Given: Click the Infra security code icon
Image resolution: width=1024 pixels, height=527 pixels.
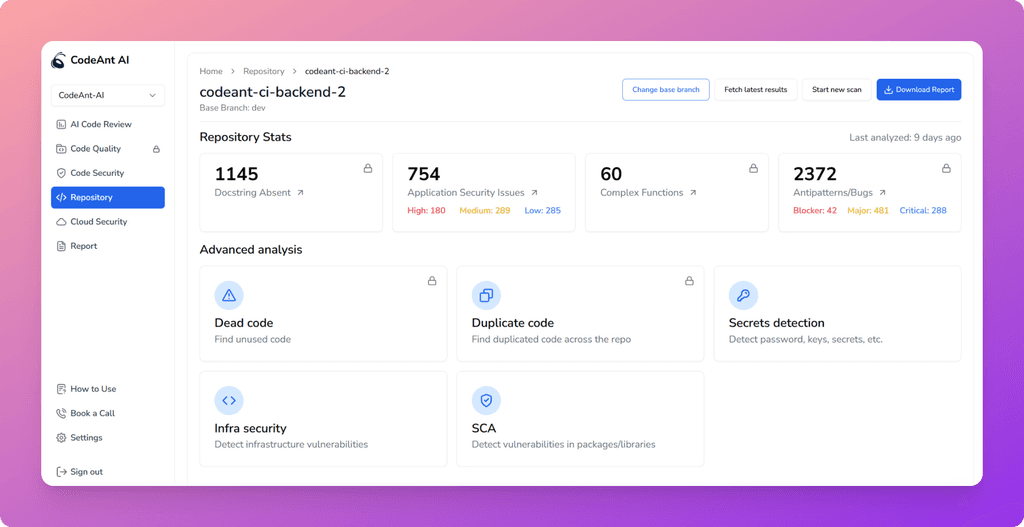Looking at the screenshot, I should click(229, 401).
